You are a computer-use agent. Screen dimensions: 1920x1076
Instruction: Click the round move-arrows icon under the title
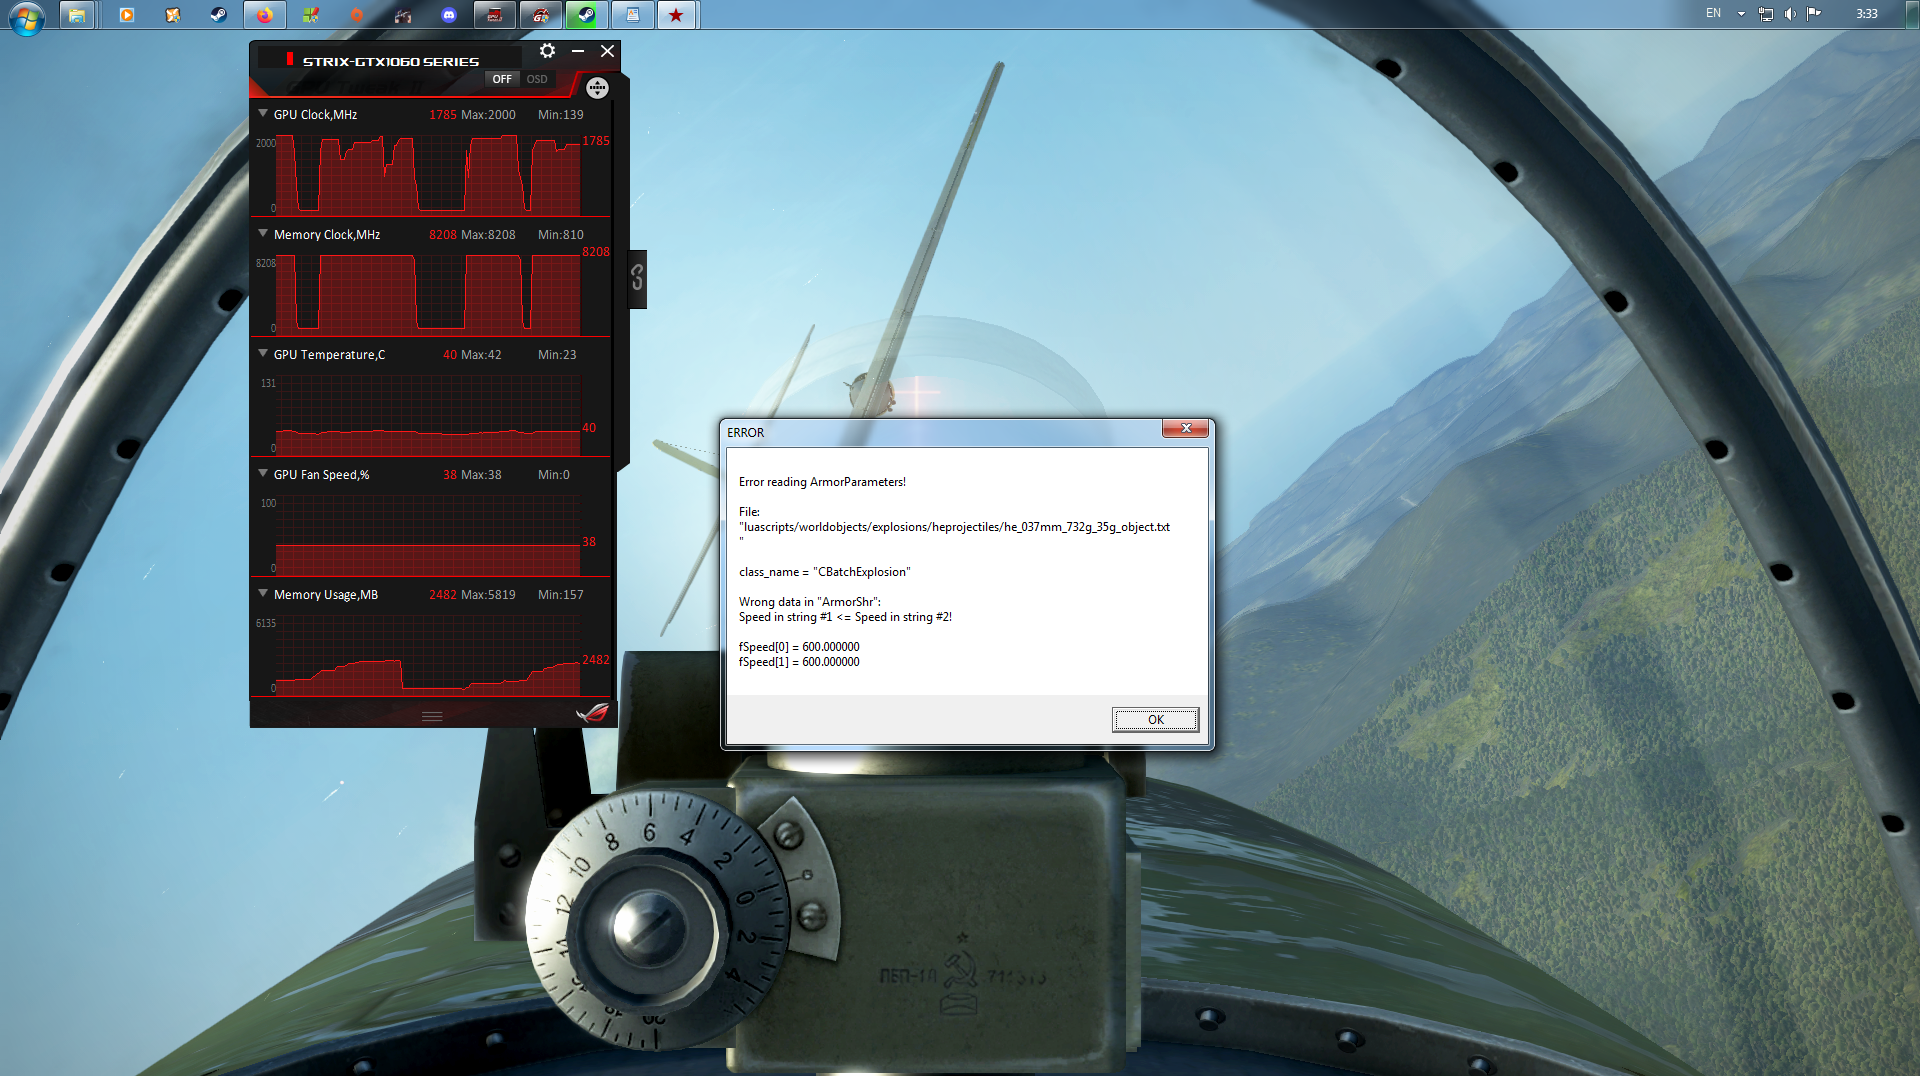pos(597,88)
